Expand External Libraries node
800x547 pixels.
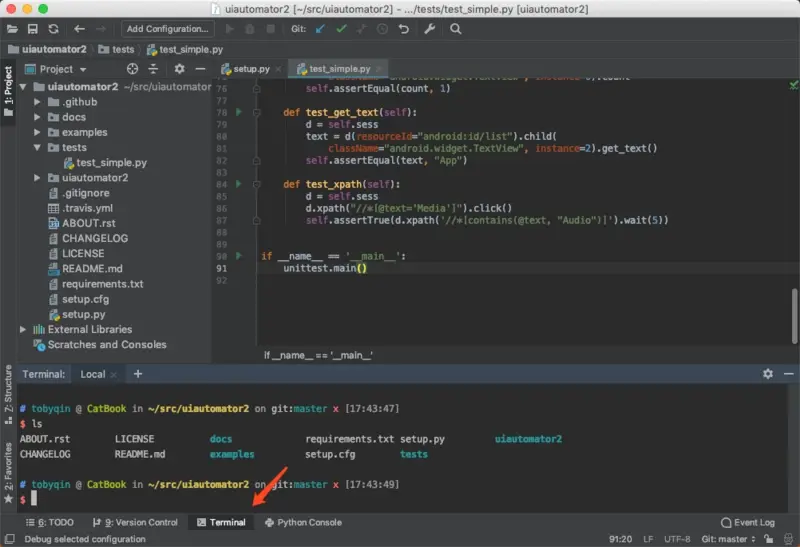point(22,330)
